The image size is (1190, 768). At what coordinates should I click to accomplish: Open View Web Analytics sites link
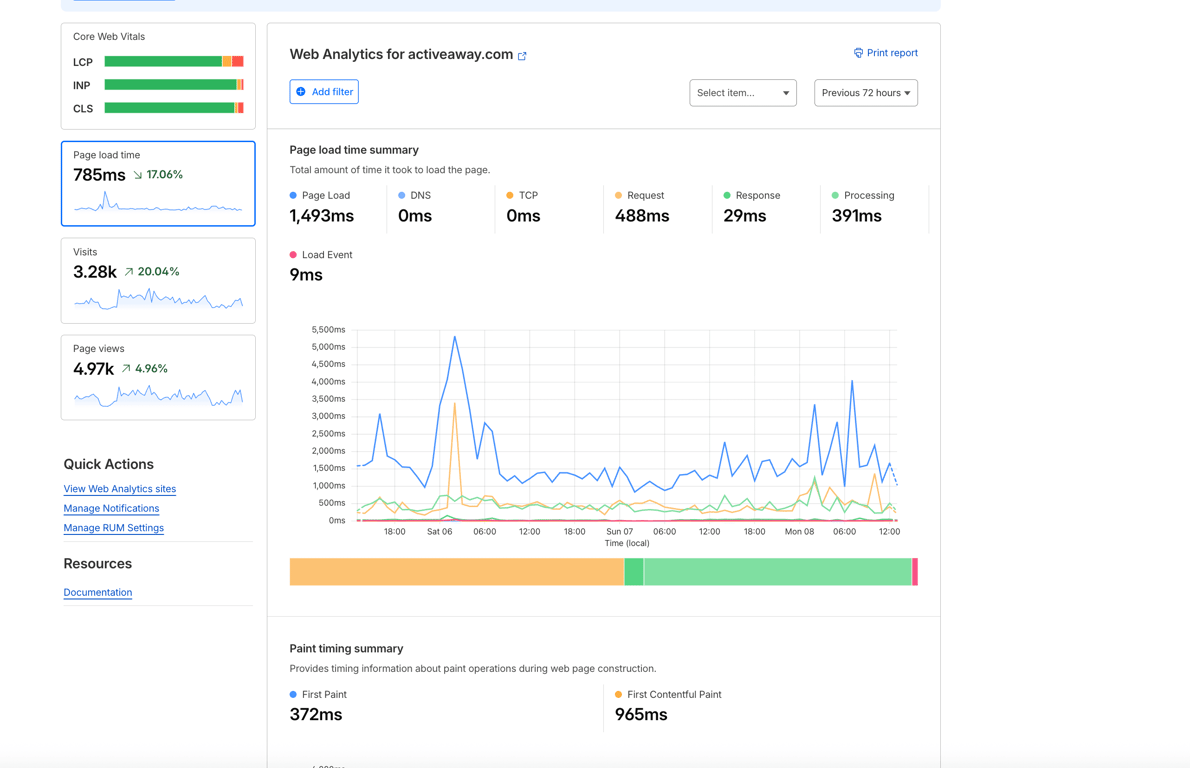119,489
